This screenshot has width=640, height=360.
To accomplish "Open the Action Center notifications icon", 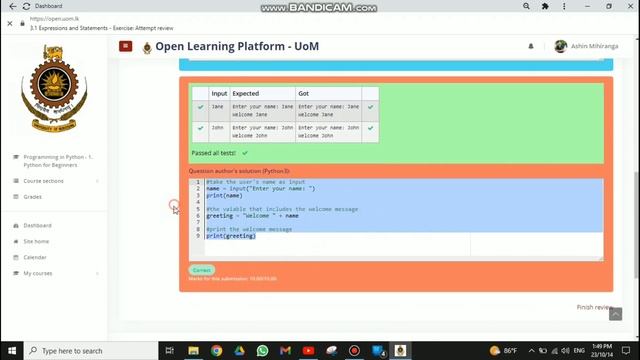I will (x=626, y=351).
